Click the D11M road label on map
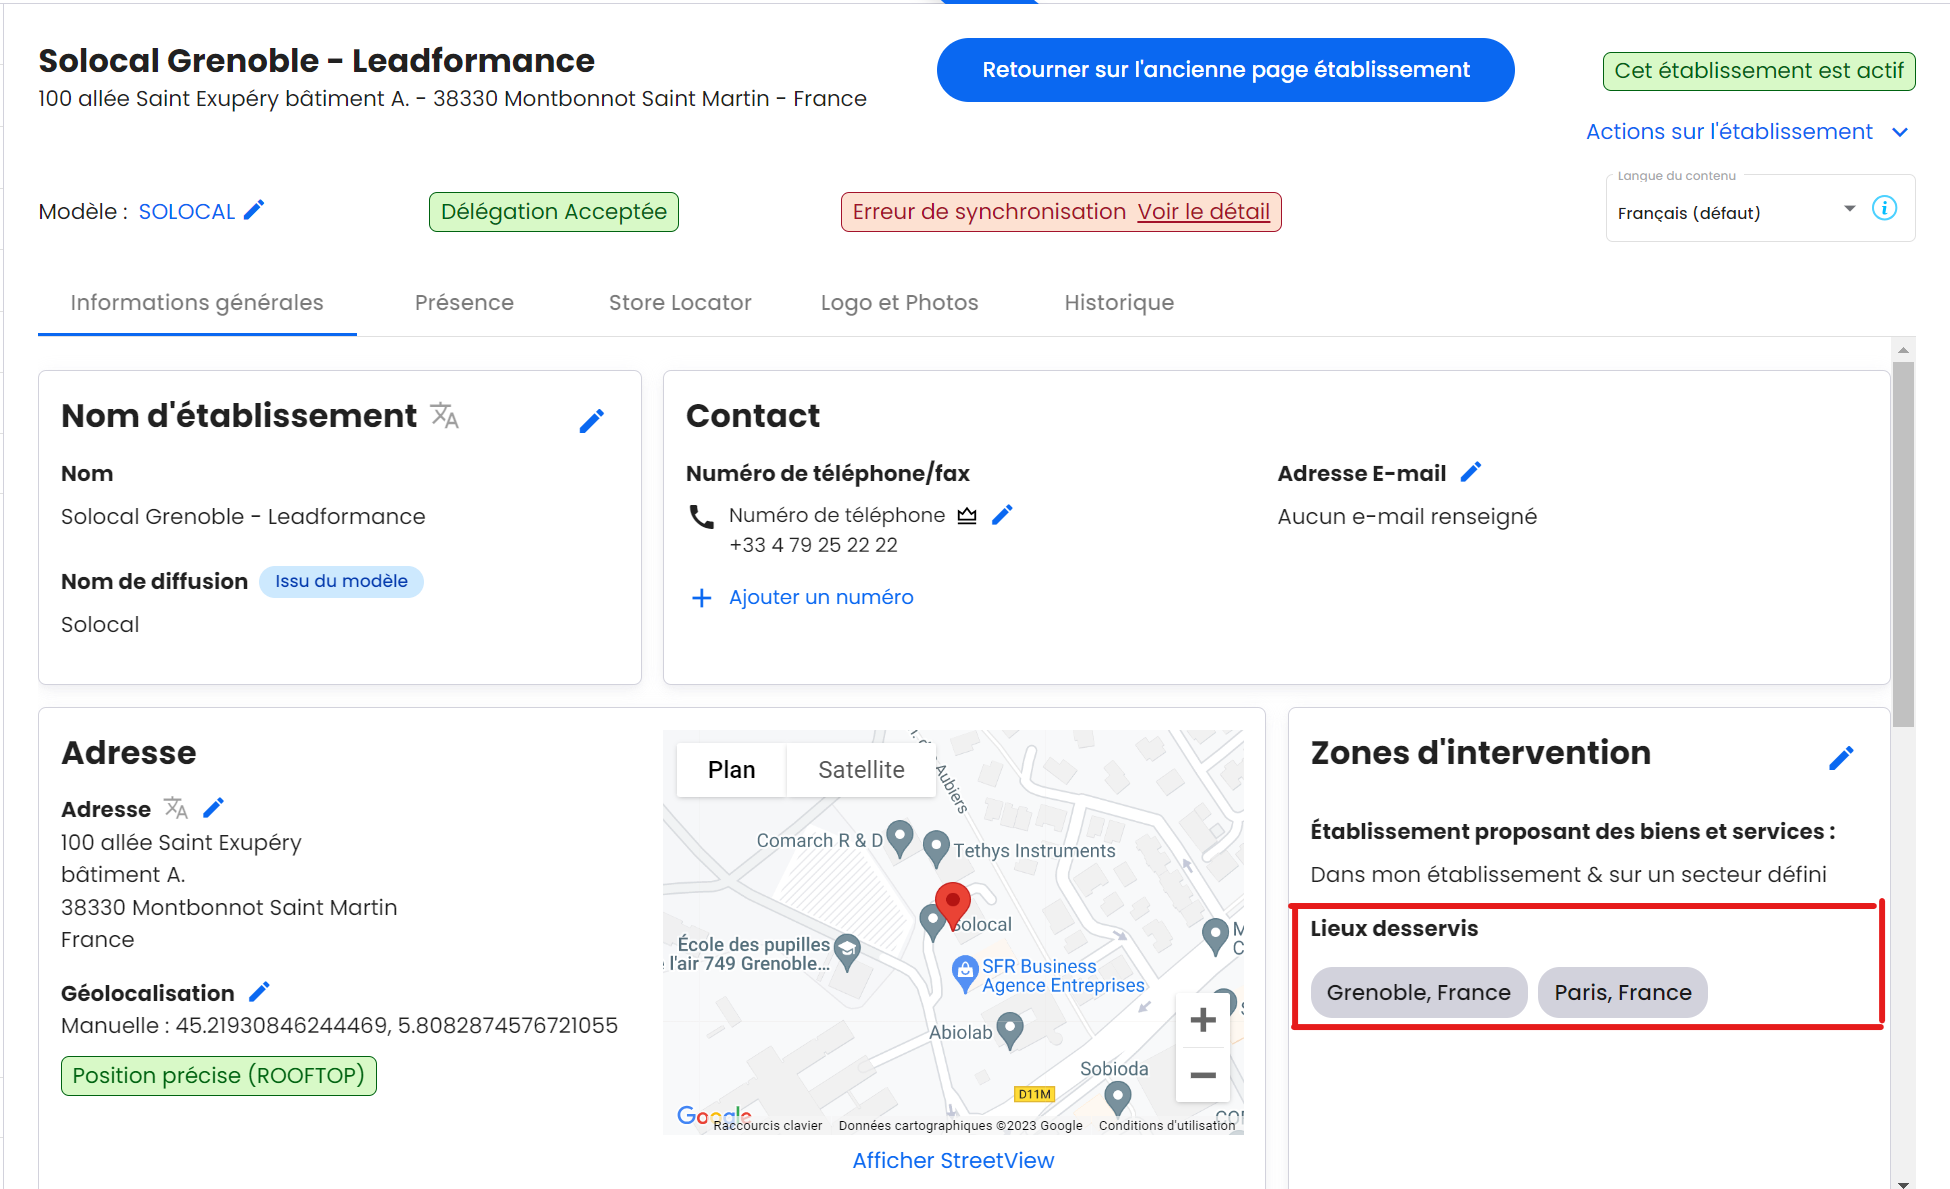 tap(1034, 1094)
